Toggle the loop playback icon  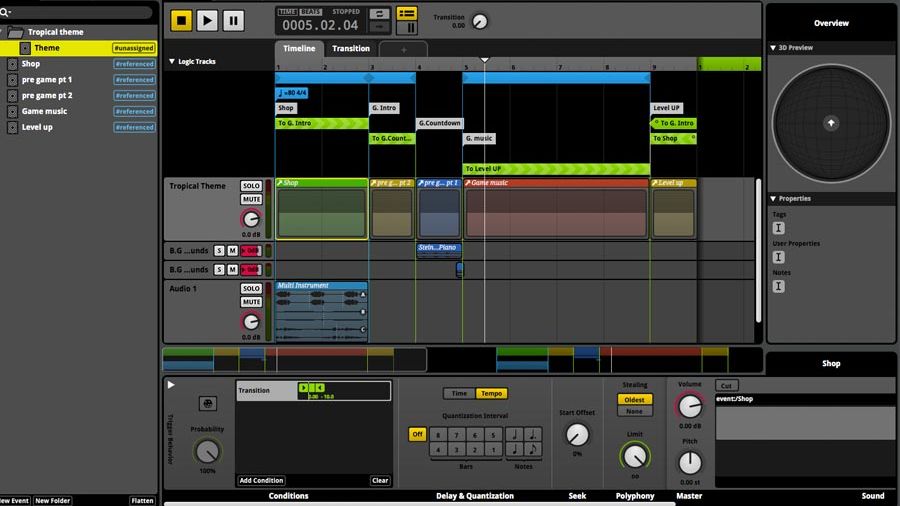click(379, 14)
